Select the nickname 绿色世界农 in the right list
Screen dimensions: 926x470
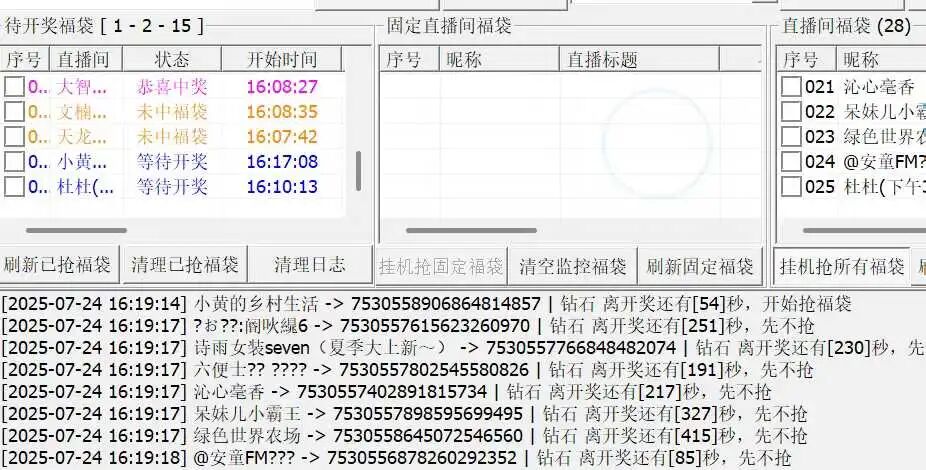(885, 136)
